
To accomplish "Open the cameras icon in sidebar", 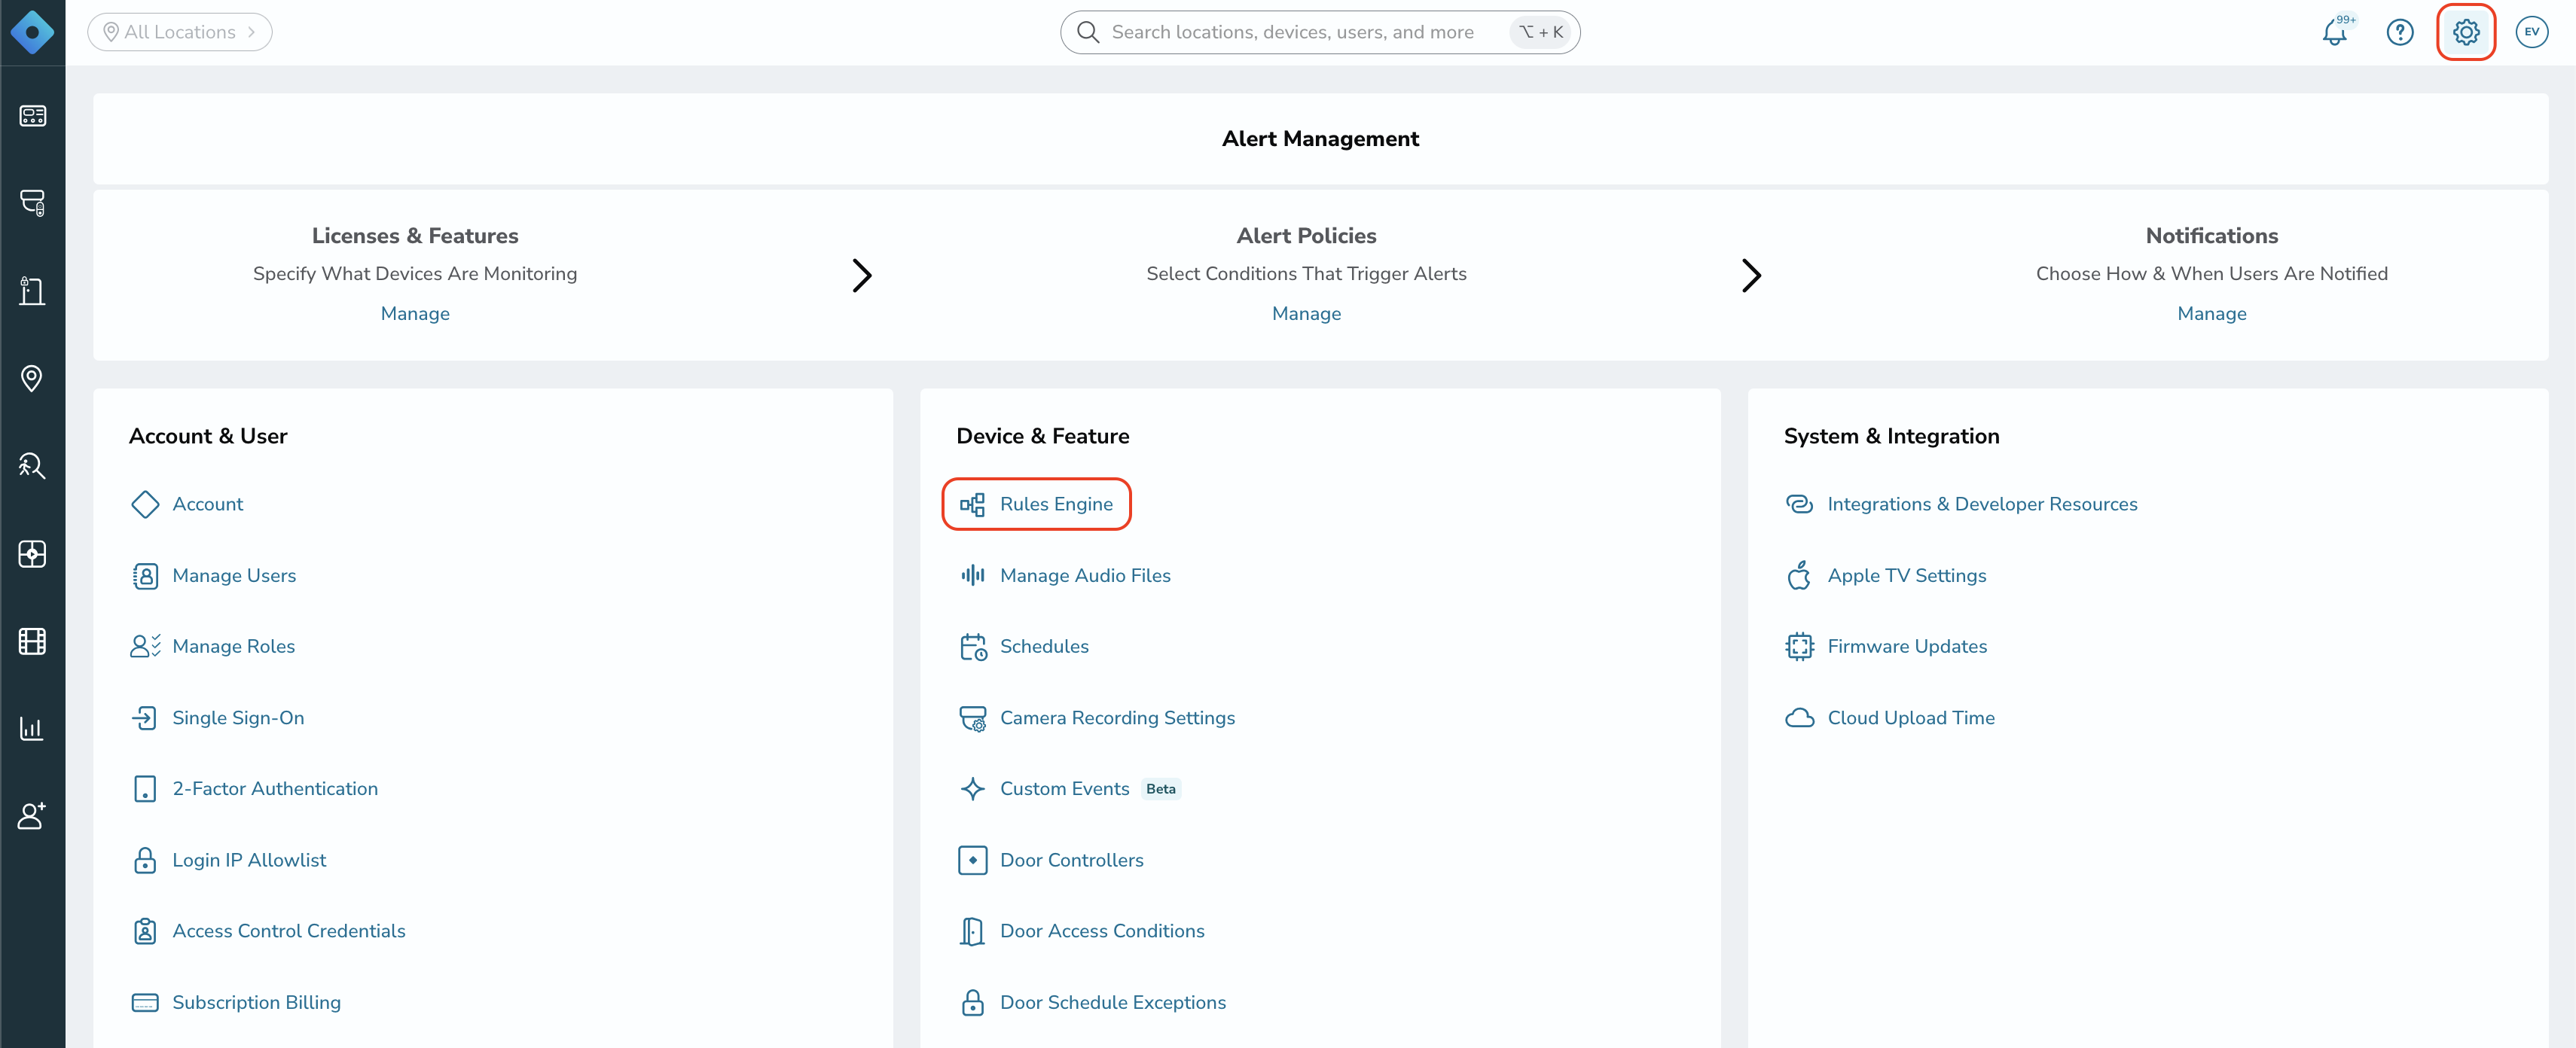I will pos(32,203).
